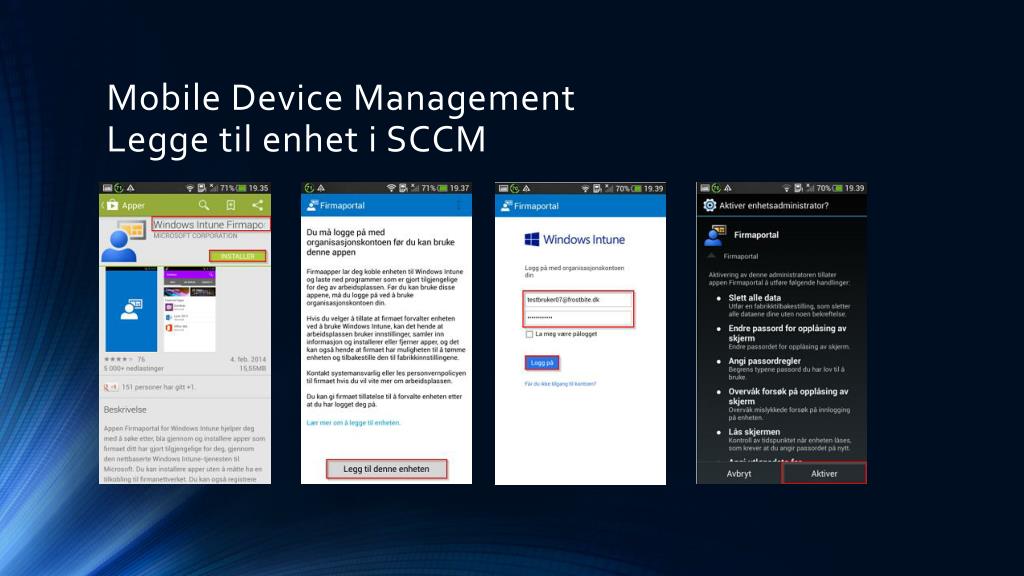This screenshot has width=1024, height=576.
Task: Open the MICROSOFT CORPORATION developer link
Action: [x=195, y=236]
